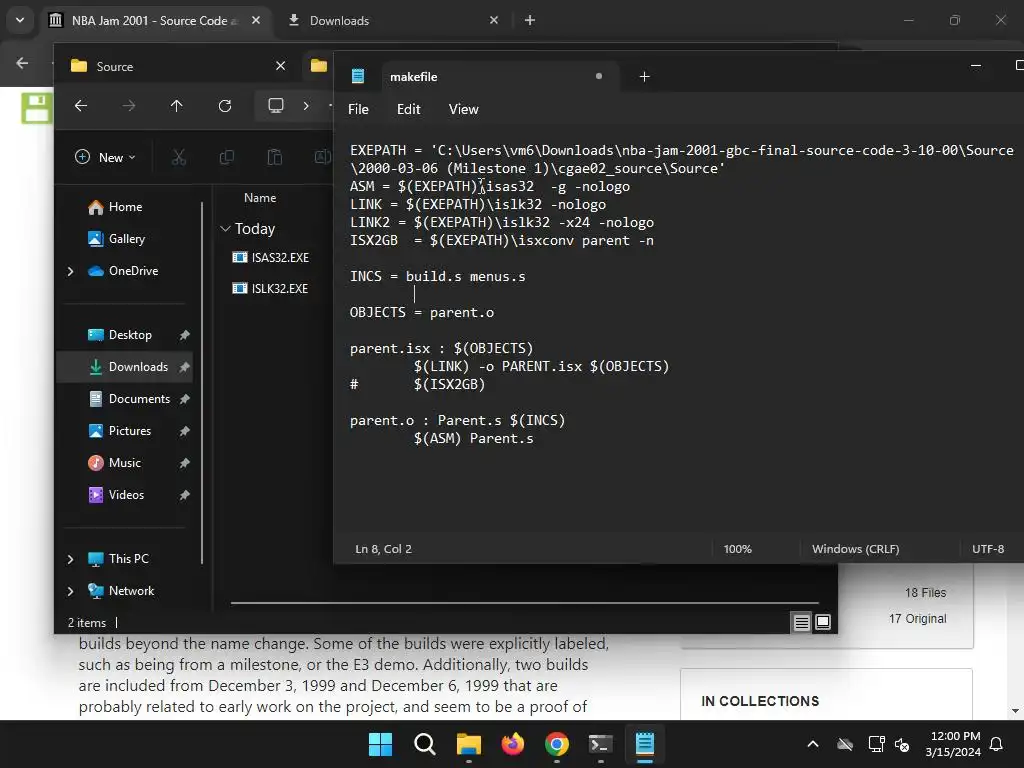Click Notepad app icon in title bar
The width and height of the screenshot is (1024, 768).
click(x=358, y=76)
